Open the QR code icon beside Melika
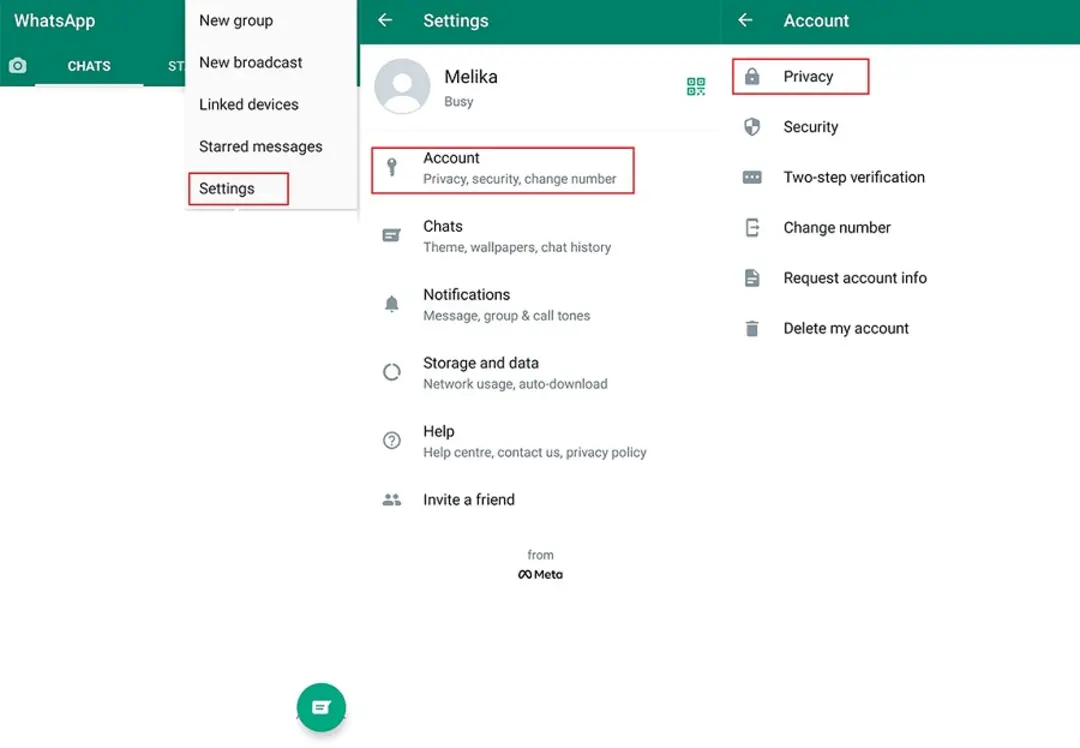The width and height of the screenshot is (1080, 748). click(x=696, y=86)
